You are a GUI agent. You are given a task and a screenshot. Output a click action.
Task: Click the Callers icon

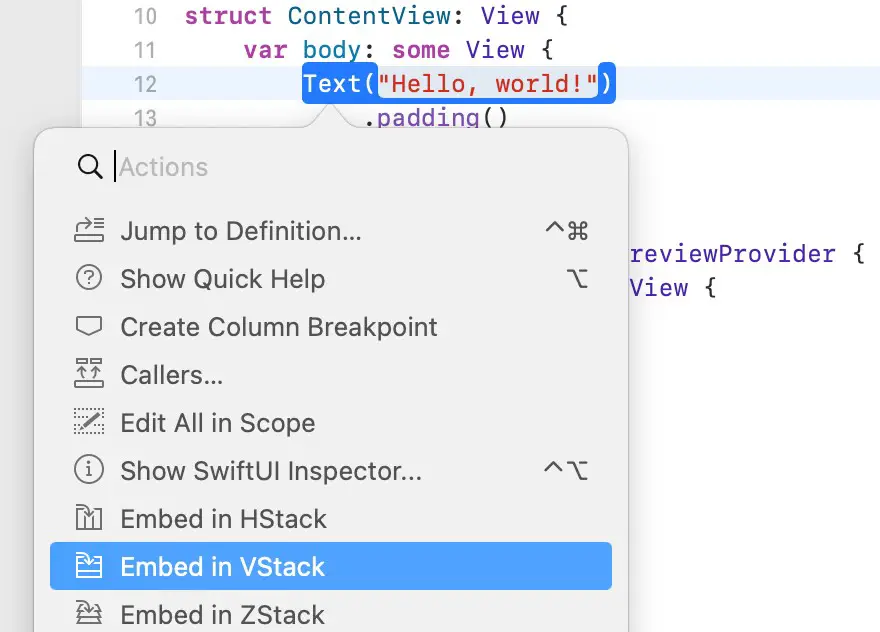click(x=89, y=374)
